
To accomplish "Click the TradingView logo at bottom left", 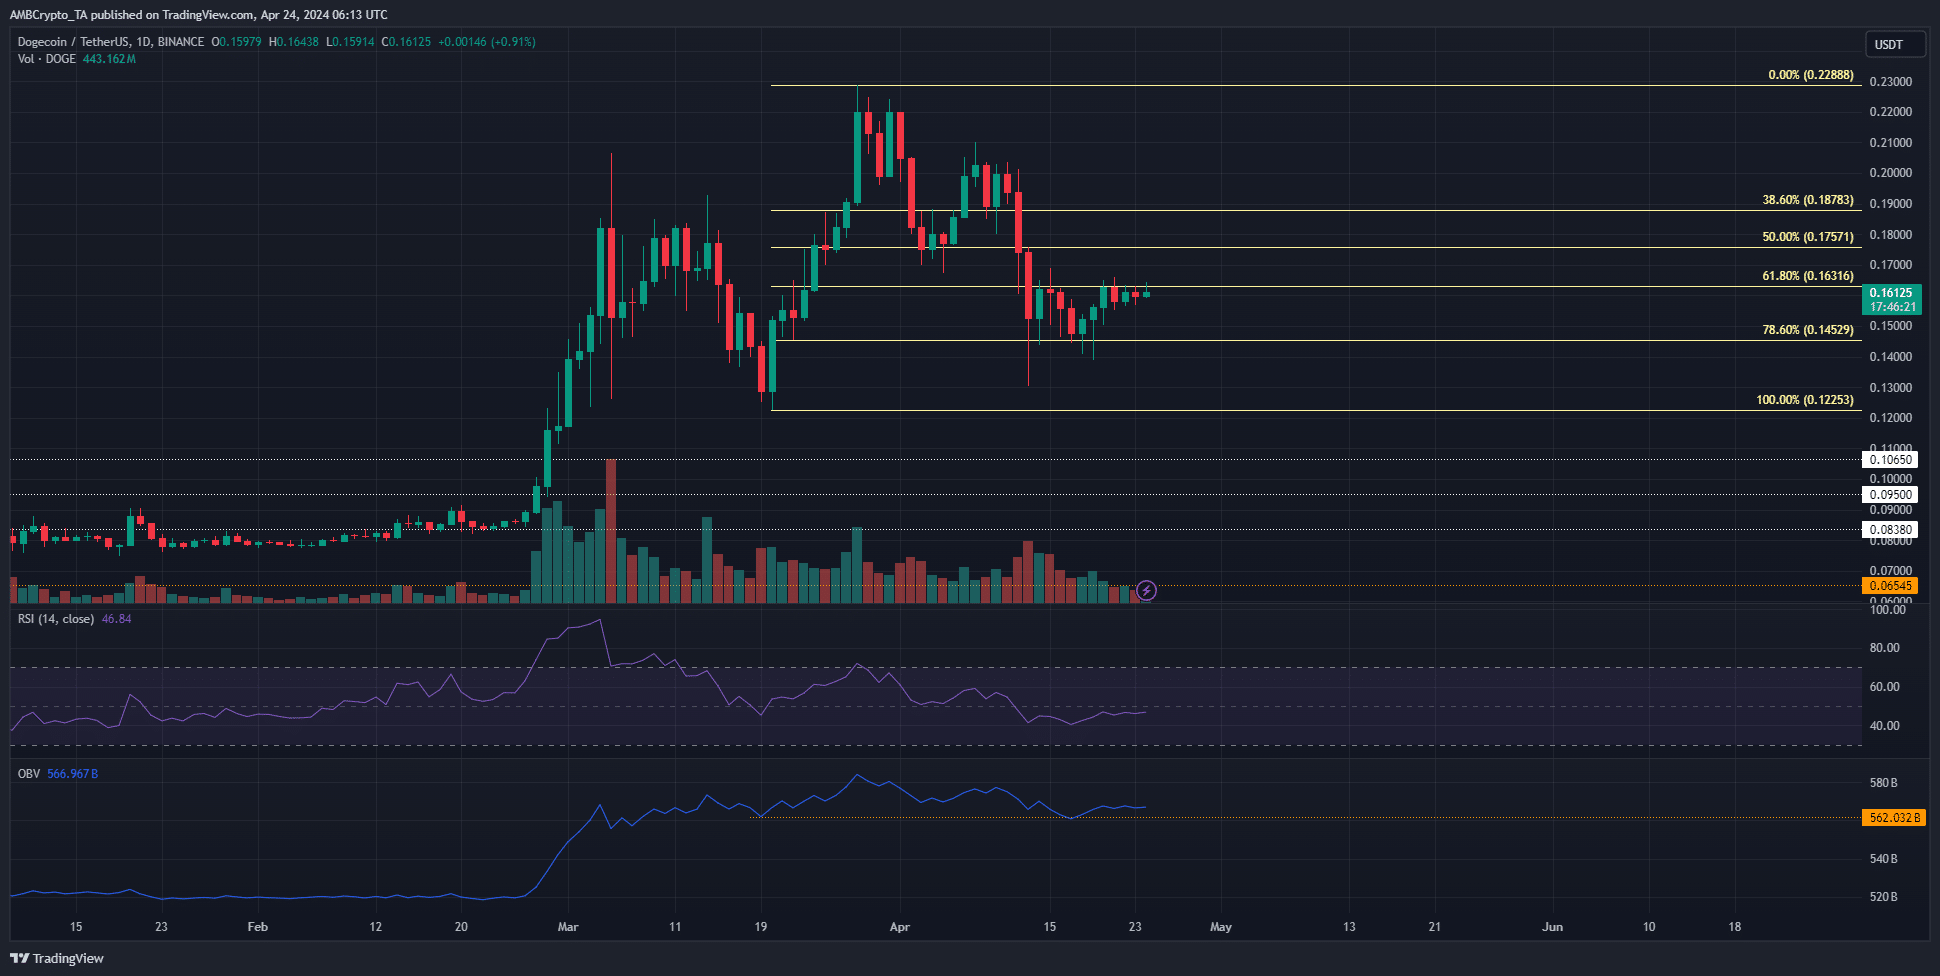I will 57,958.
